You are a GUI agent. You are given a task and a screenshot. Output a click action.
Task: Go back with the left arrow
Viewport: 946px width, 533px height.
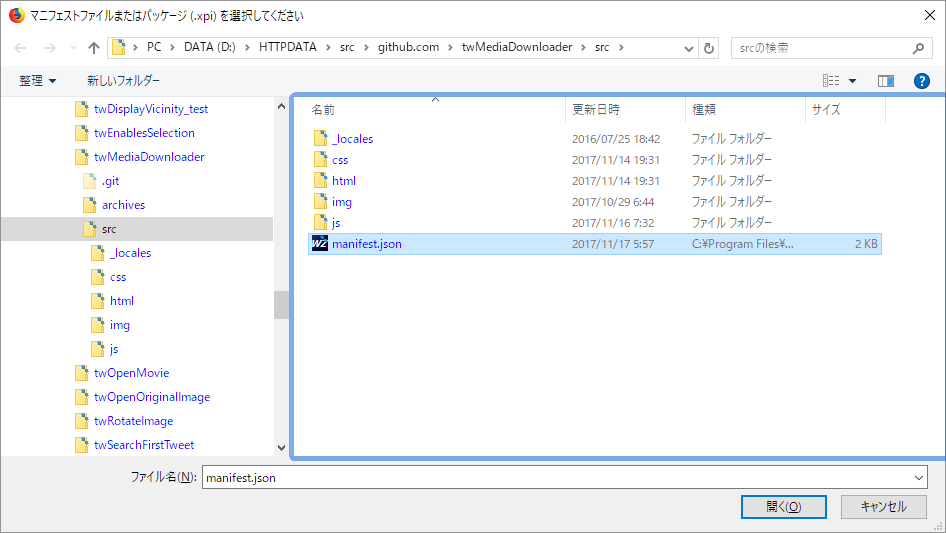click(x=21, y=48)
